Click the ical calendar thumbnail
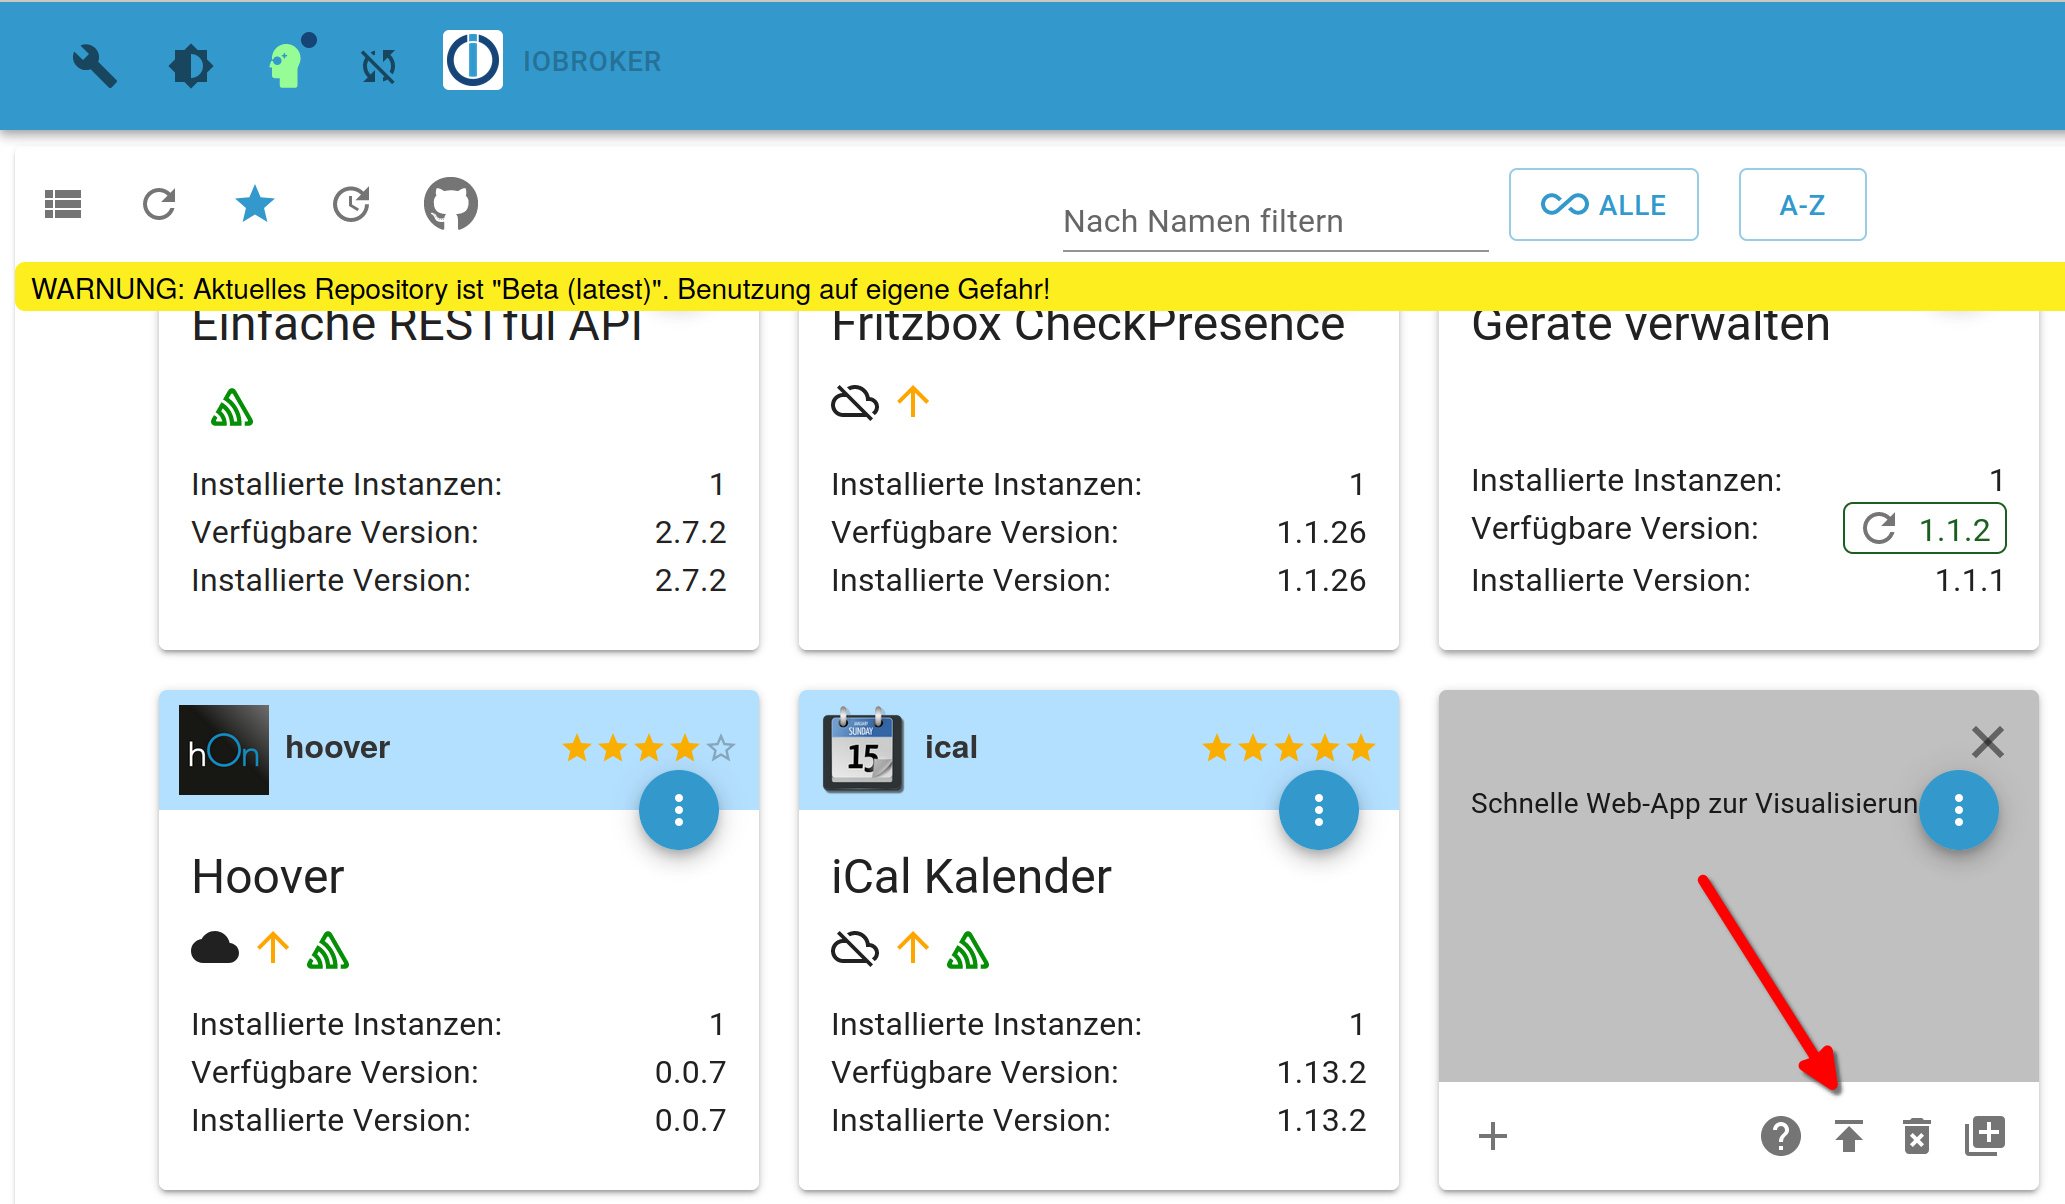Image resolution: width=2065 pixels, height=1204 pixels. click(x=863, y=750)
